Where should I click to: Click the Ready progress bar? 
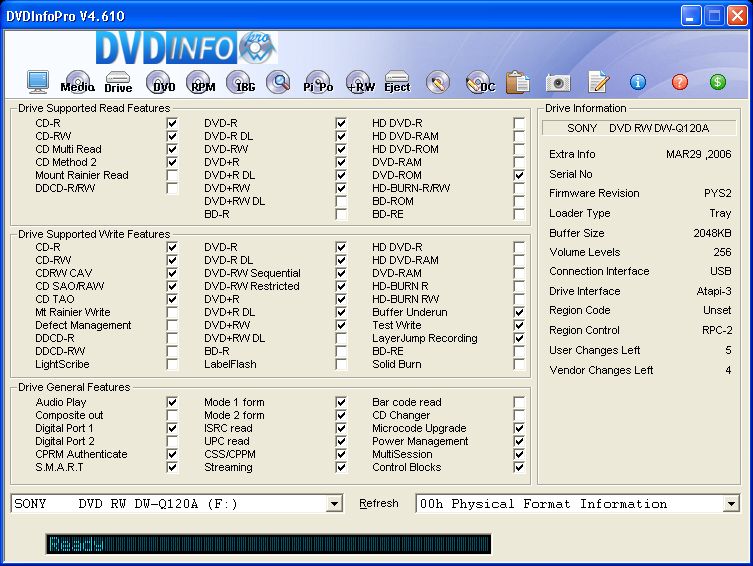tap(268, 544)
